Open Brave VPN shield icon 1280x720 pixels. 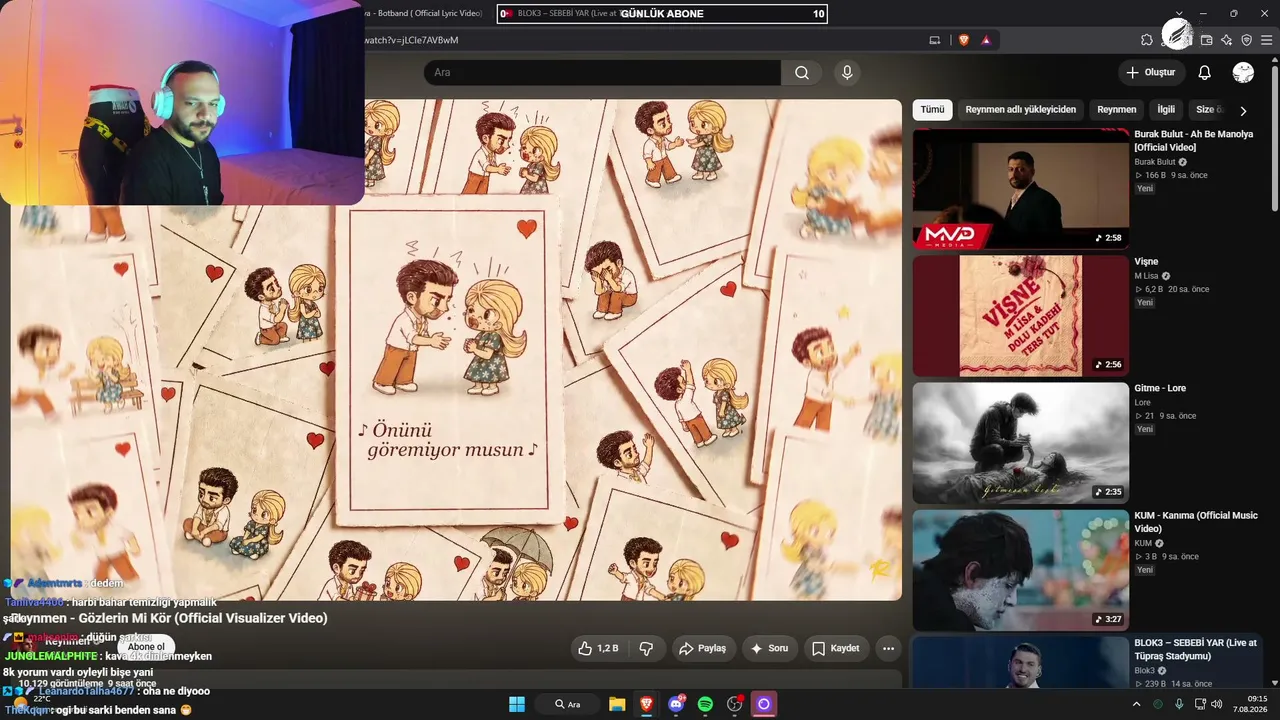click(1247, 40)
